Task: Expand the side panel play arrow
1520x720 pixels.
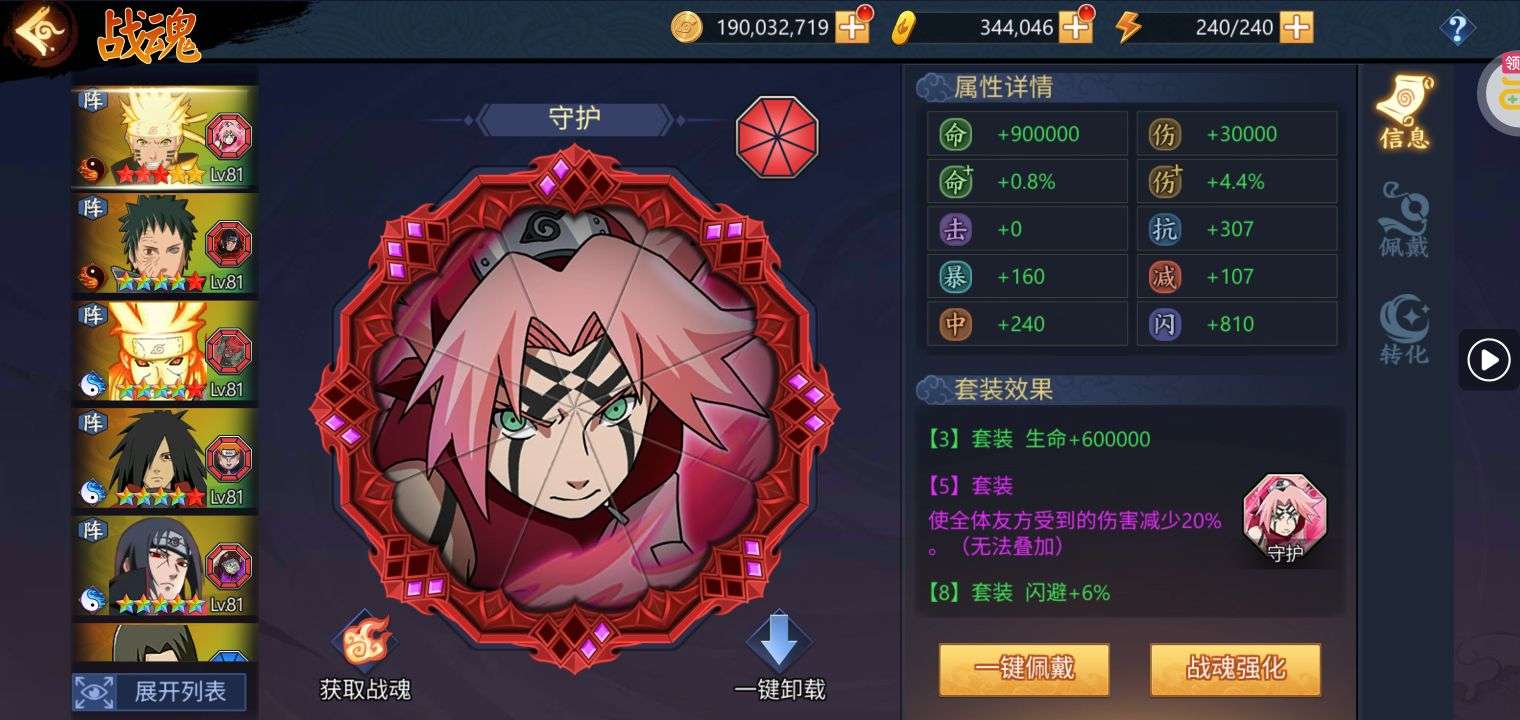Action: pyautogui.click(x=1489, y=360)
